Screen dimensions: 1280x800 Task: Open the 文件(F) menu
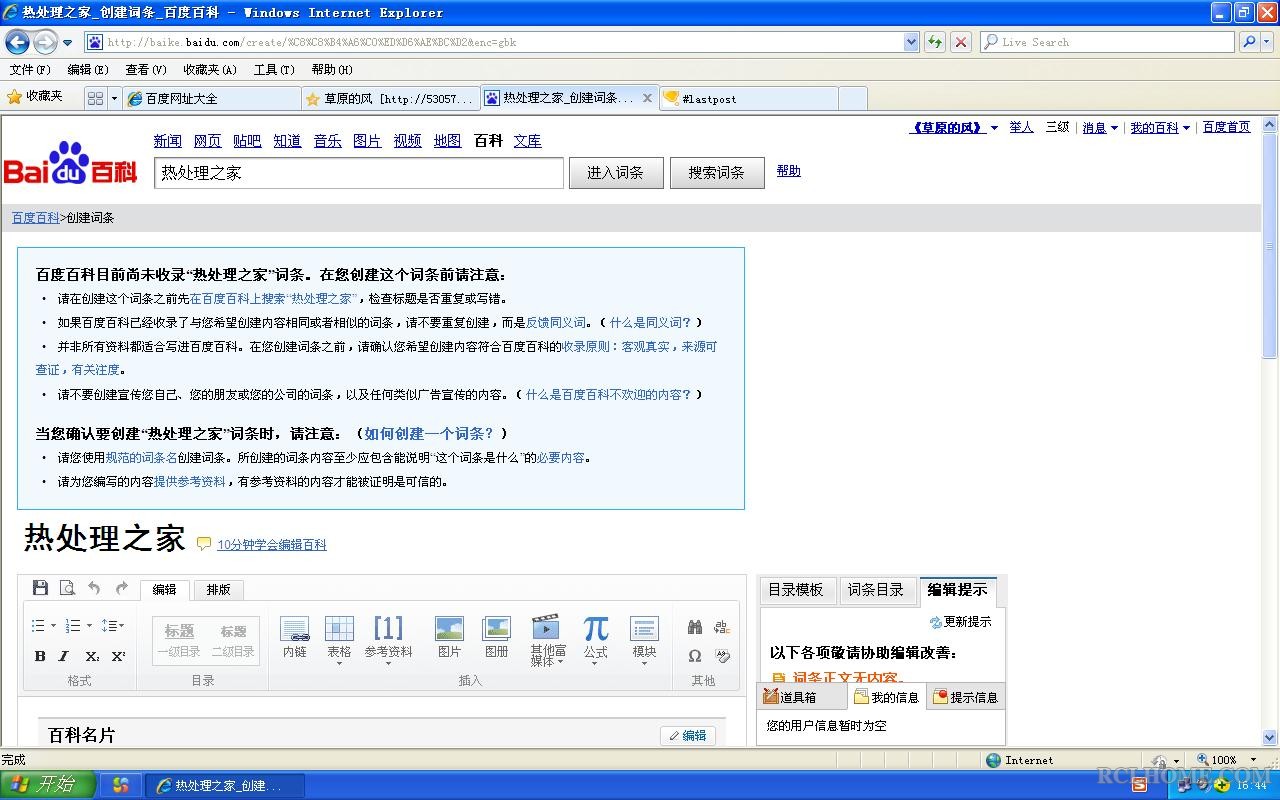(30, 70)
